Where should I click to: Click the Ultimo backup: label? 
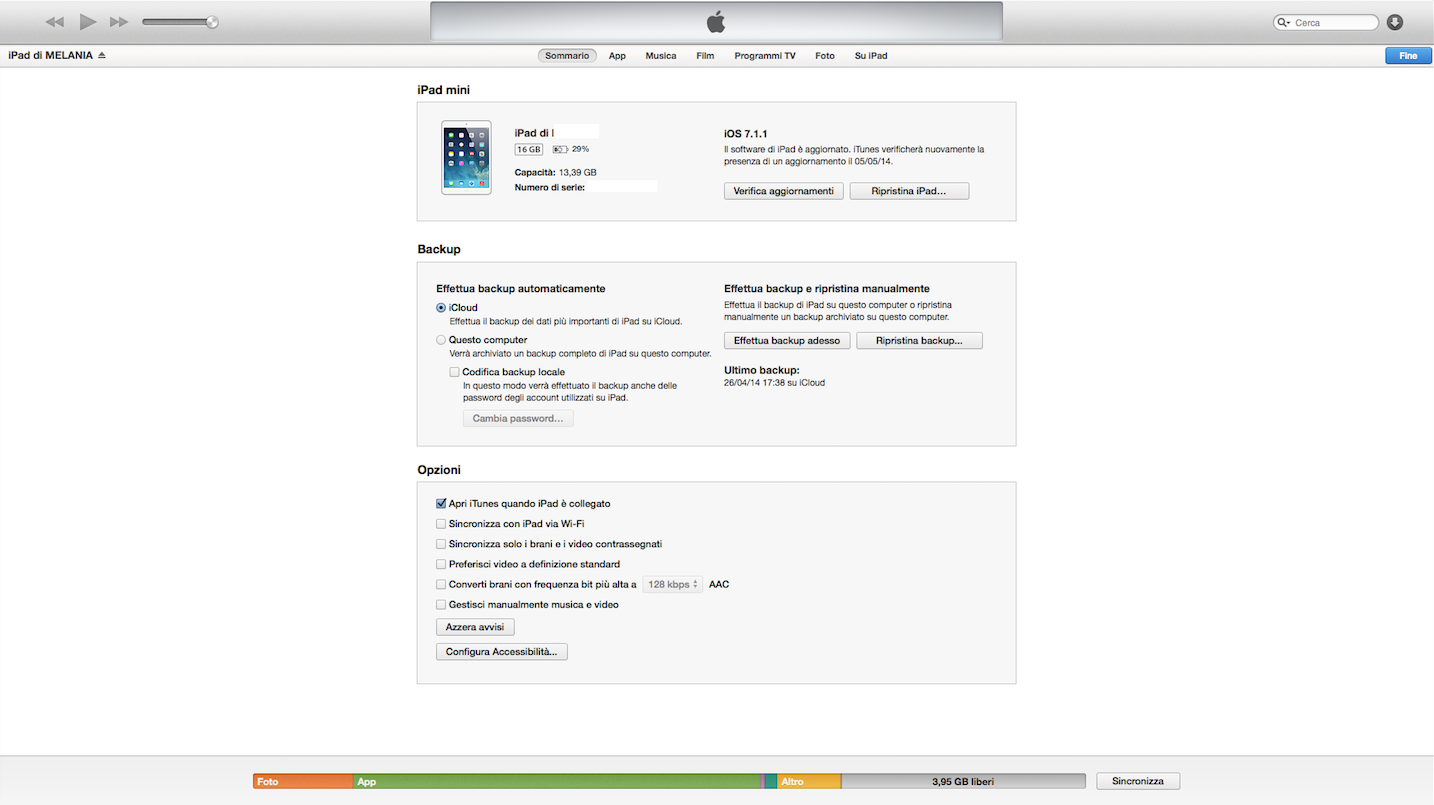(x=762, y=370)
